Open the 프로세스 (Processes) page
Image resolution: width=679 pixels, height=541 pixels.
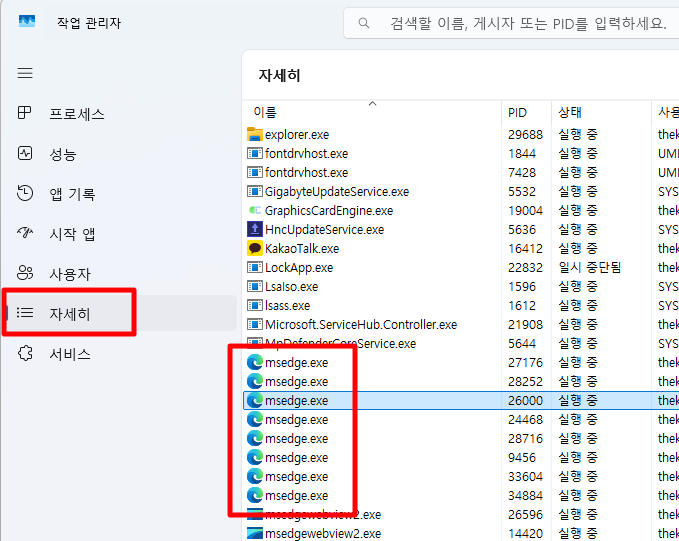(x=119, y=114)
